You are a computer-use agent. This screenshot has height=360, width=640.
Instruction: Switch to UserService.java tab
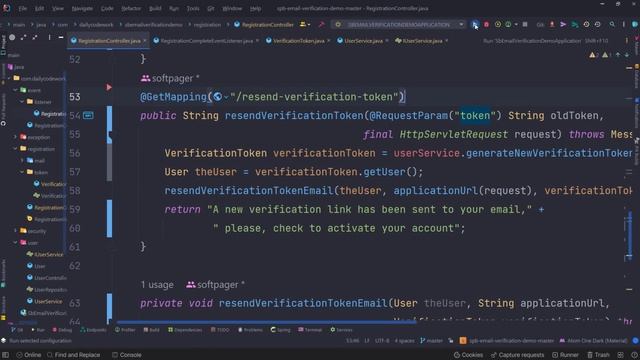click(363, 41)
